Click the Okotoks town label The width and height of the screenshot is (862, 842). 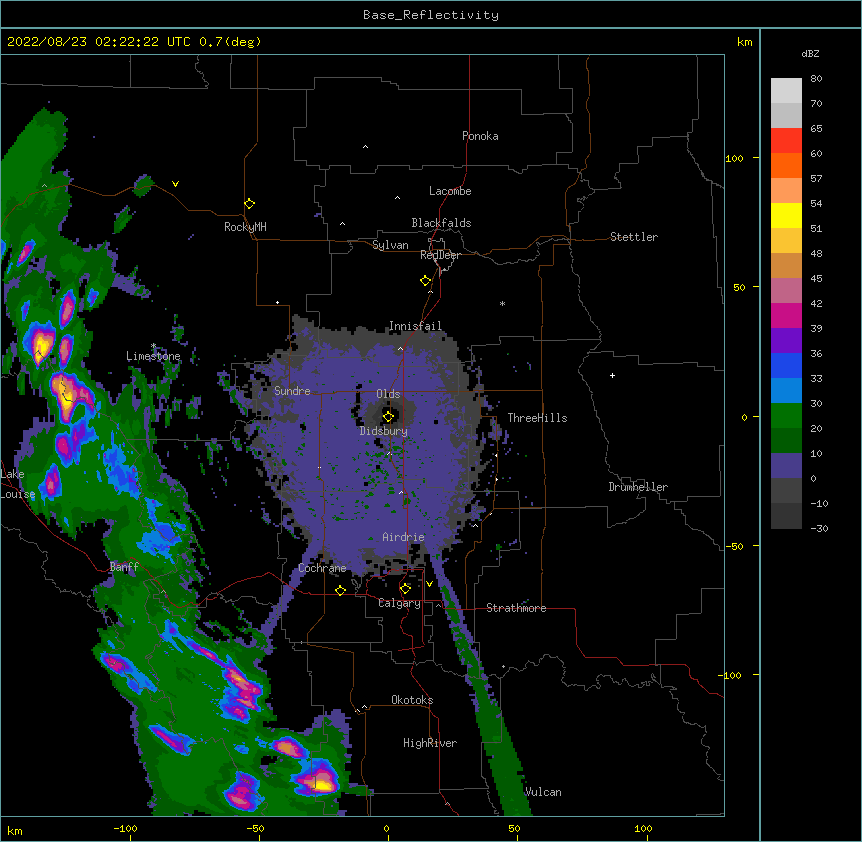coord(412,700)
